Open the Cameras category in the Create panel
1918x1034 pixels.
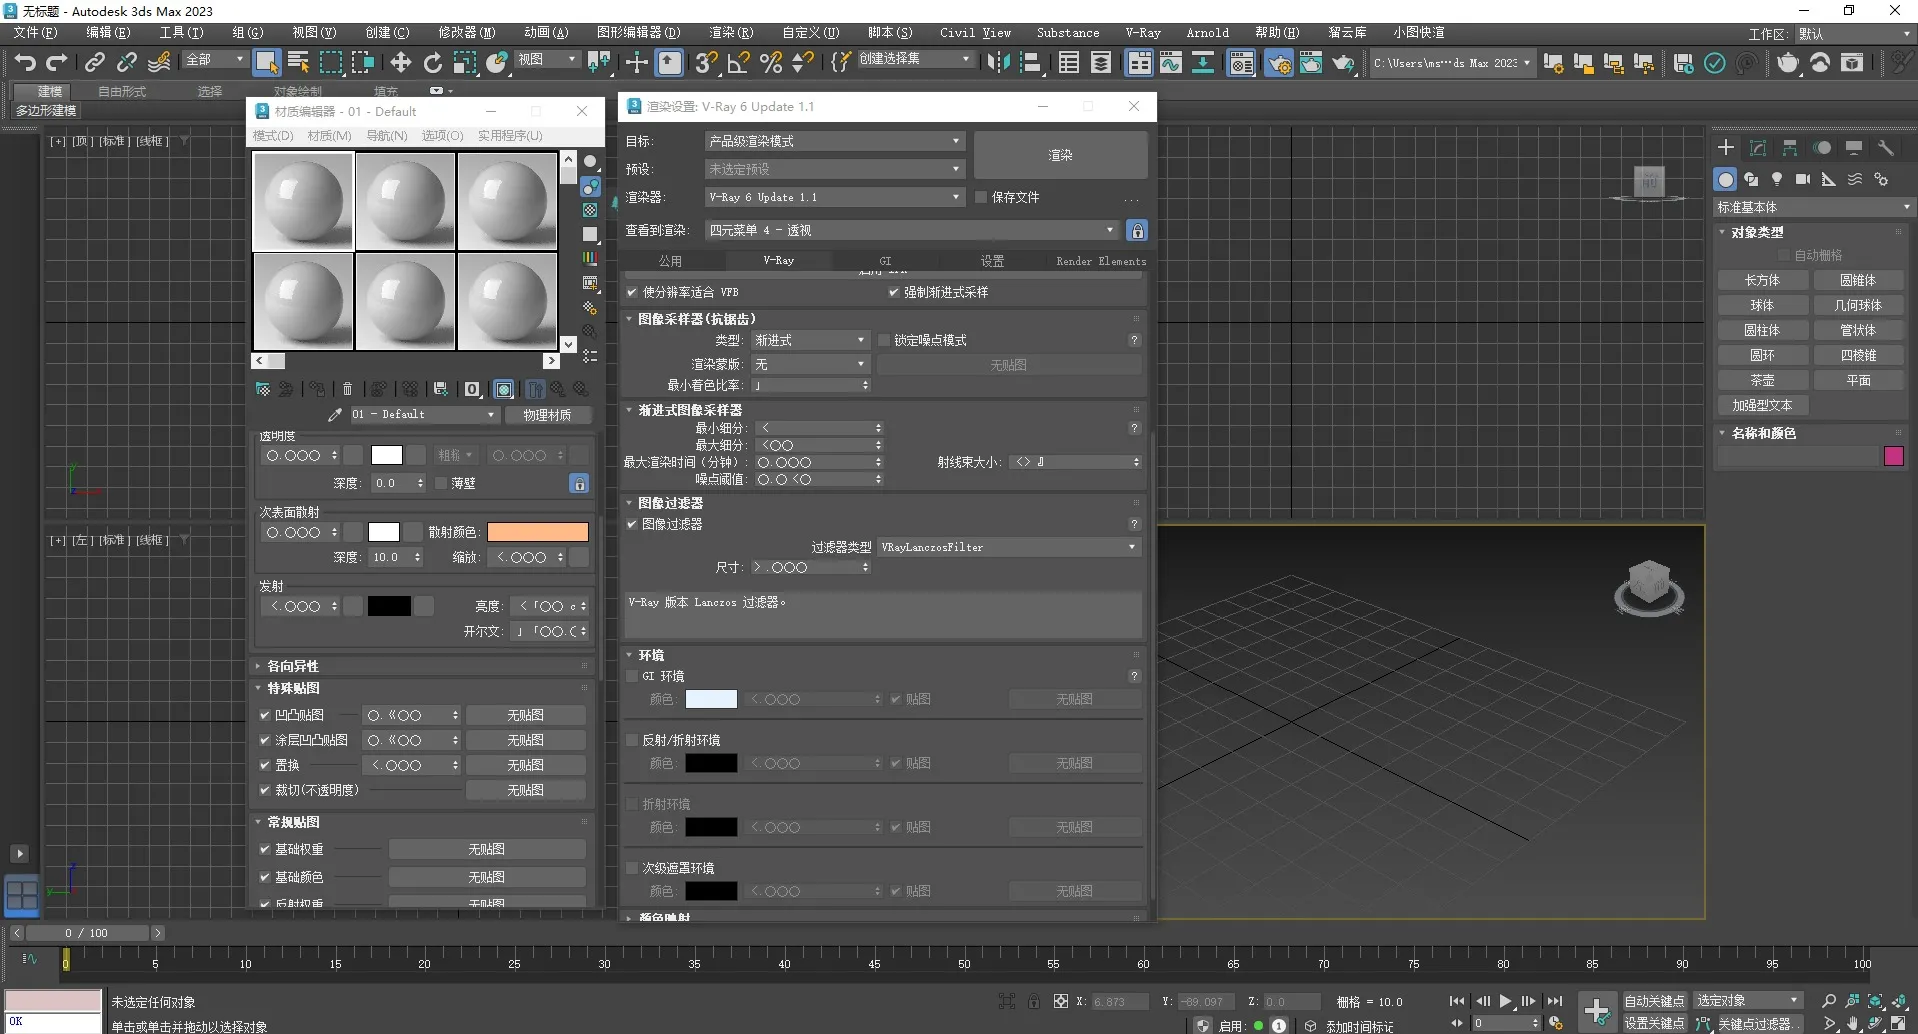(x=1802, y=179)
